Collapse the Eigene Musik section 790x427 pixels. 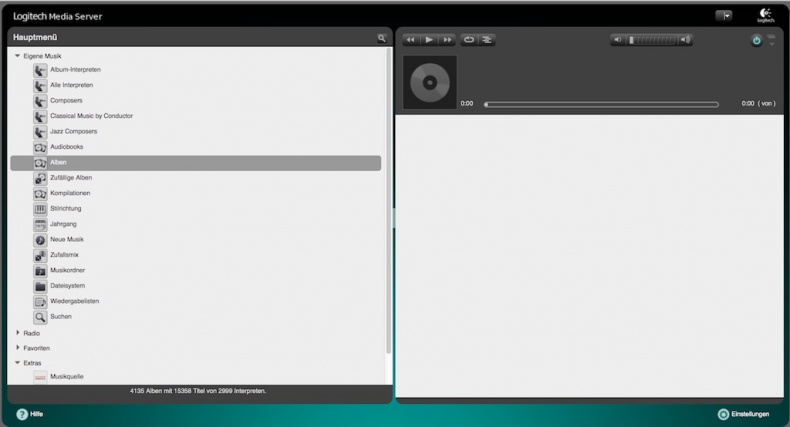pyautogui.click(x=18, y=55)
